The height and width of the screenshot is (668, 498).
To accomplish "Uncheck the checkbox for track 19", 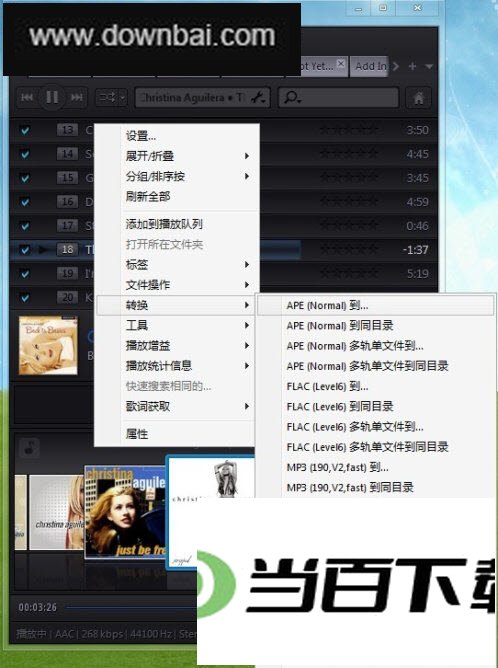I will tap(25, 273).
